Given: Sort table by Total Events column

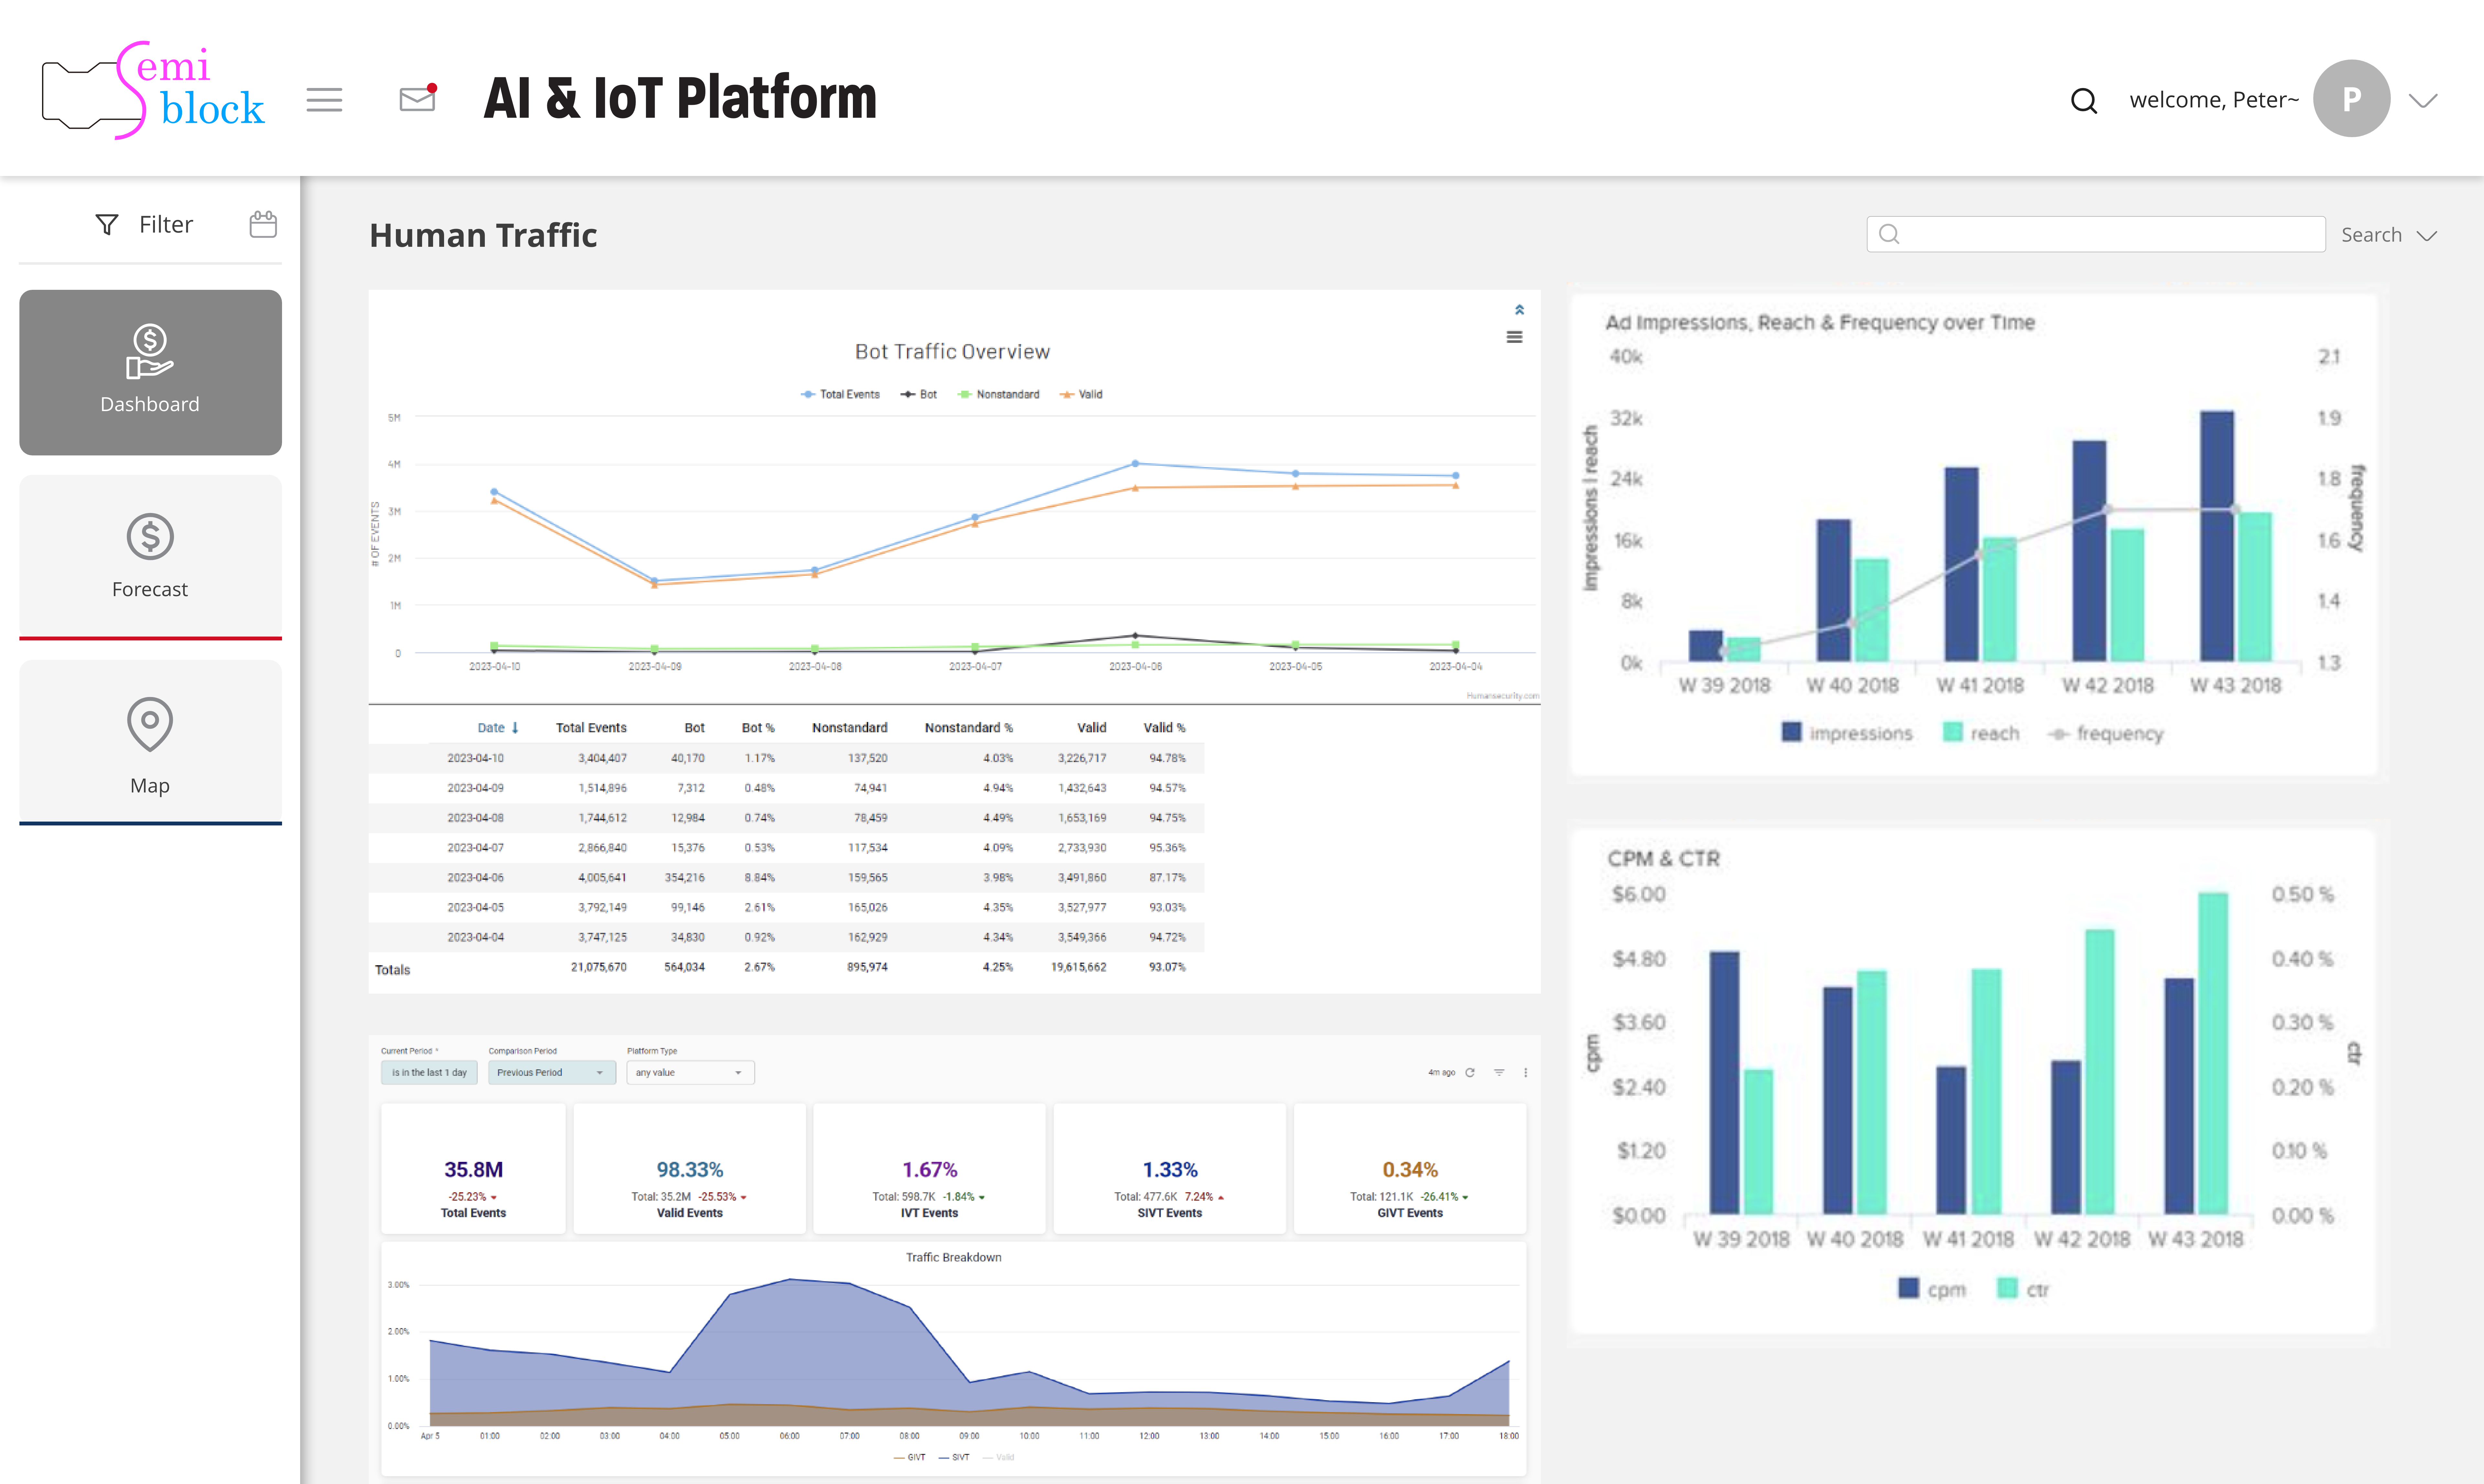Looking at the screenshot, I should 591,728.
